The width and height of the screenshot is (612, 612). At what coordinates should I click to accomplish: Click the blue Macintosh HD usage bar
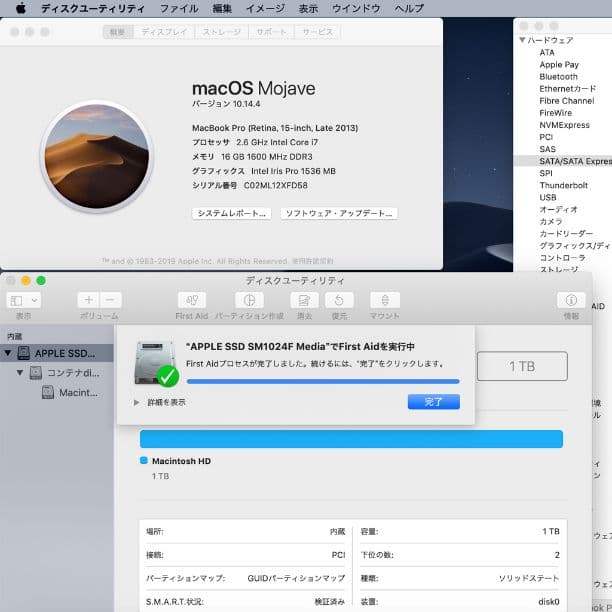[x=351, y=439]
